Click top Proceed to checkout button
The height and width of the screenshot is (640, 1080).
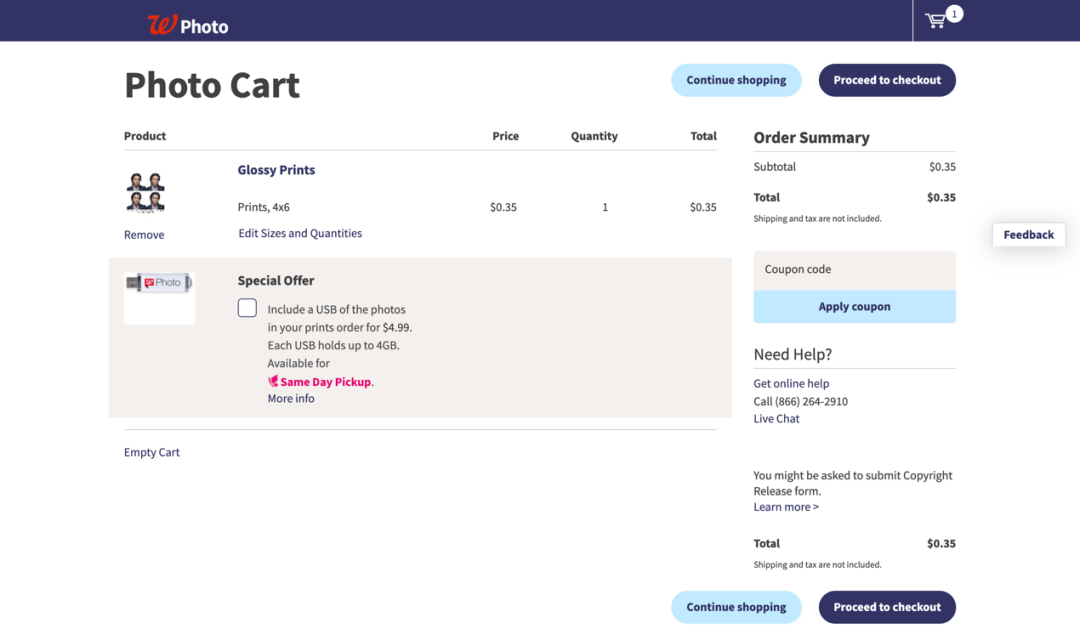887,80
